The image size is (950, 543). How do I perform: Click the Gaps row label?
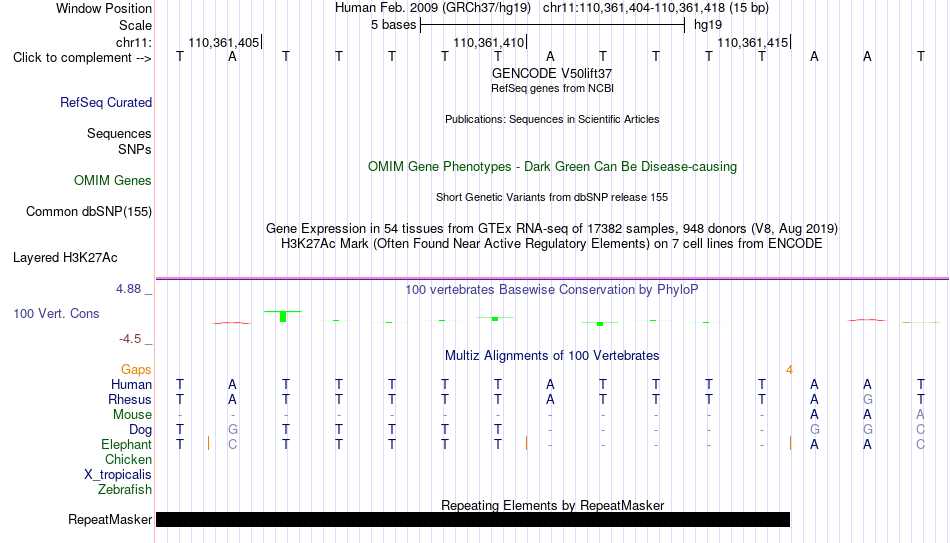point(136,370)
